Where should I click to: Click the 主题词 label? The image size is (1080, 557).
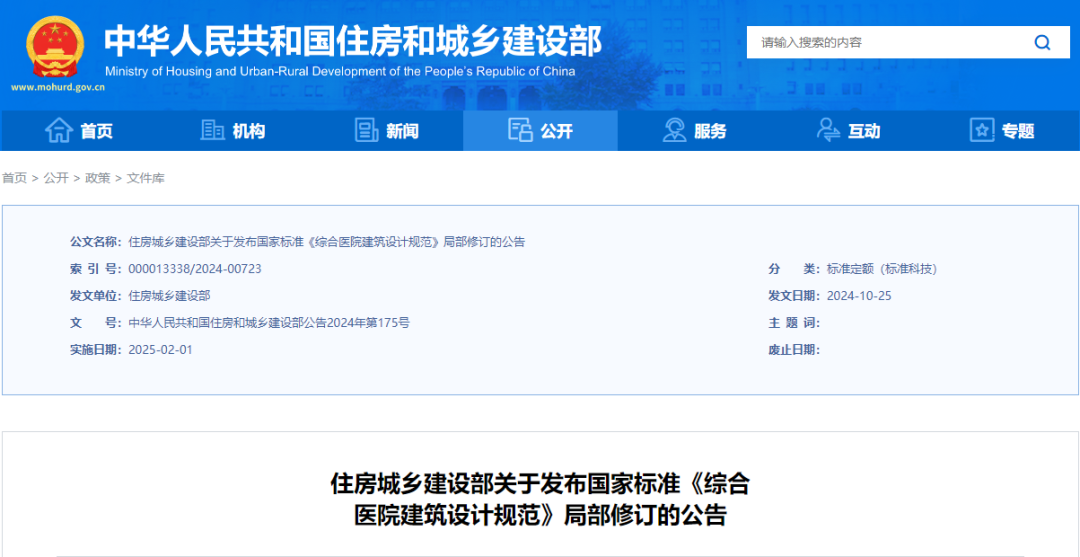794,322
